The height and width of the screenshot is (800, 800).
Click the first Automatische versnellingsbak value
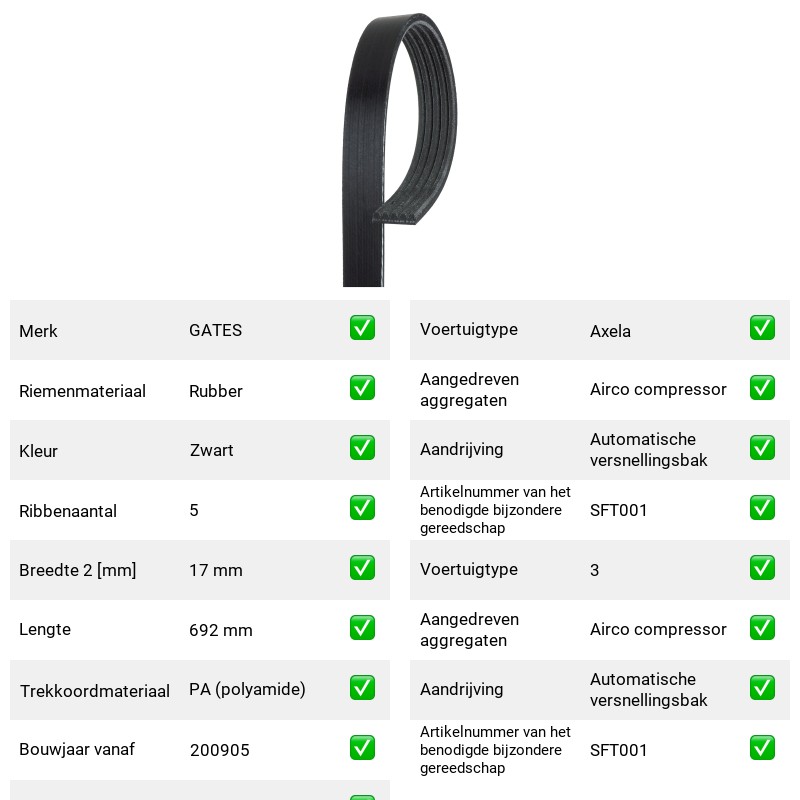tap(648, 449)
